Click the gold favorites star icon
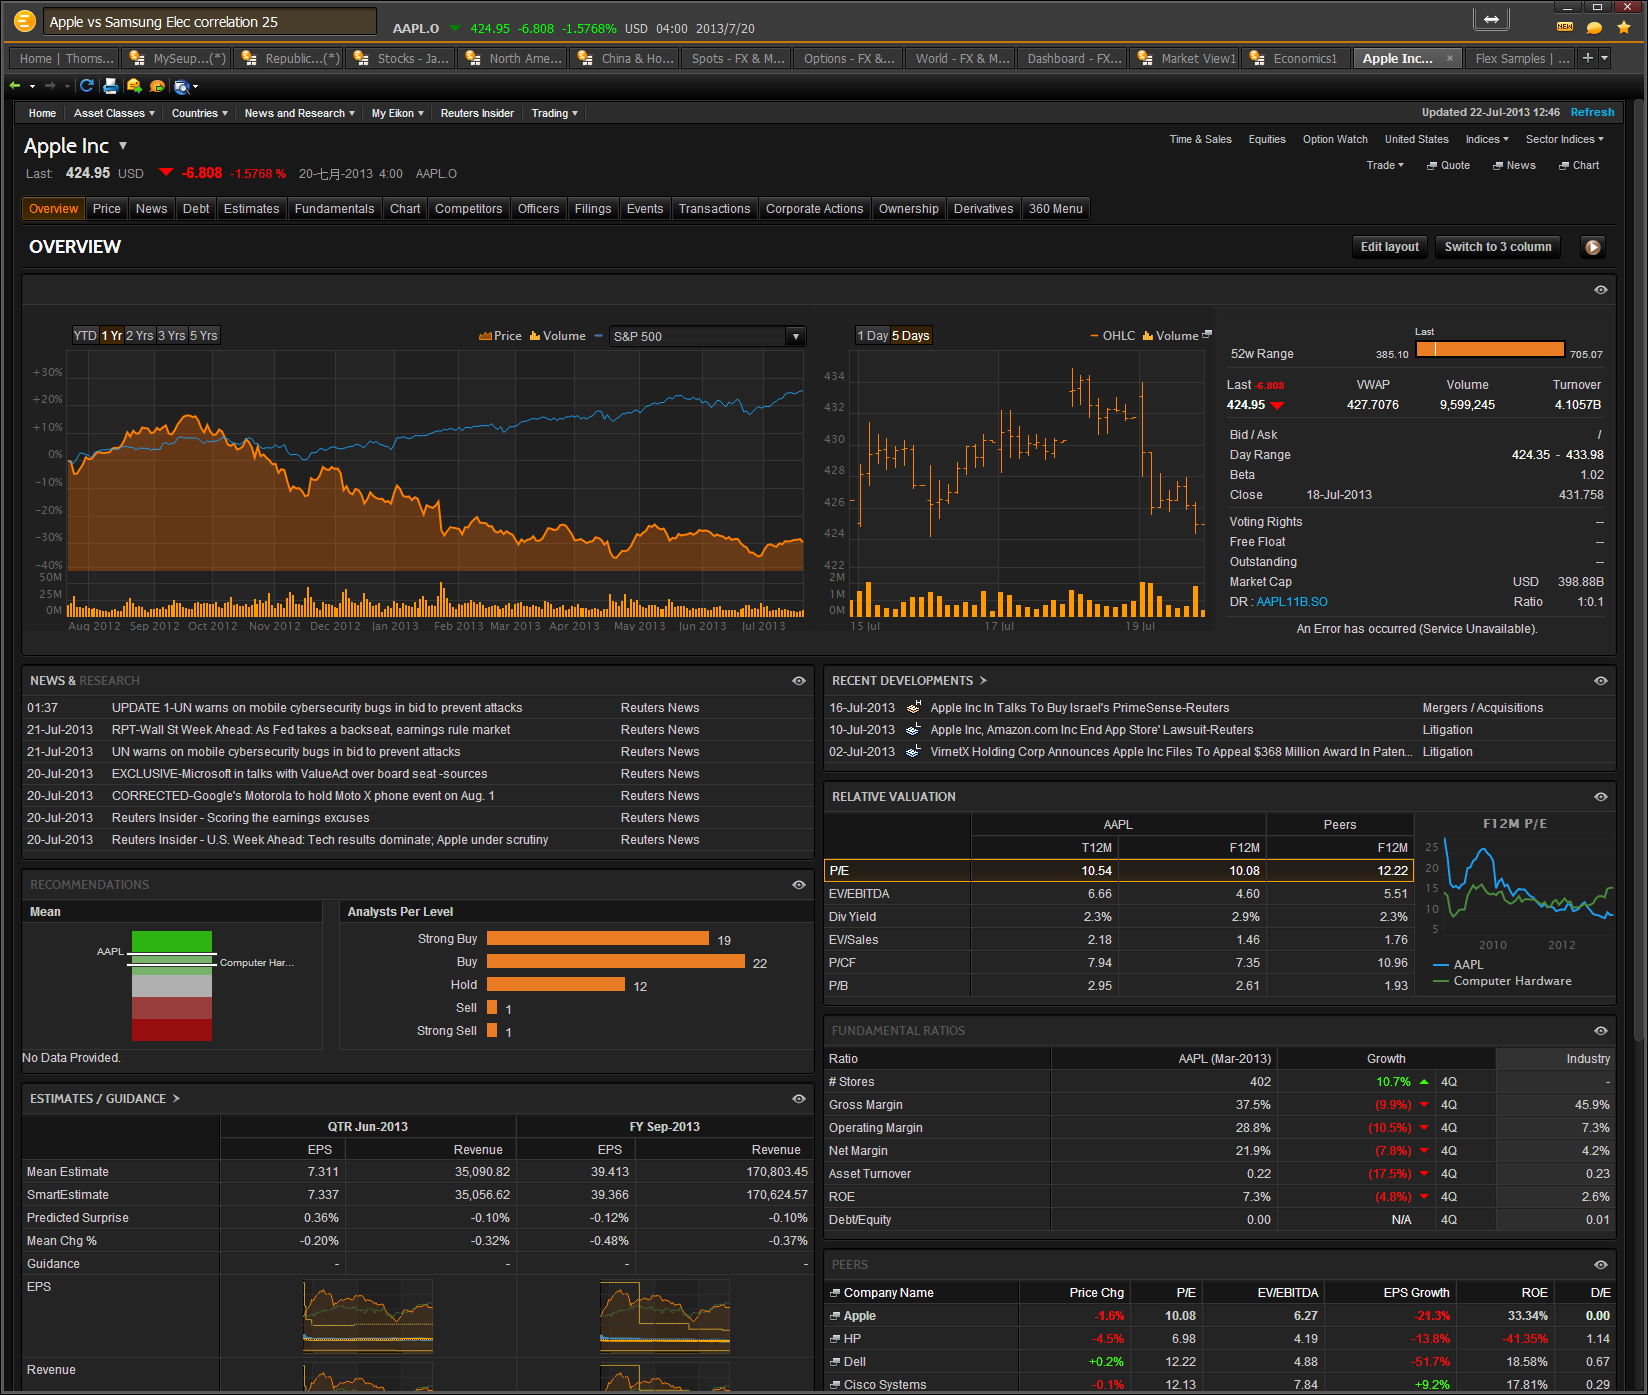1648x1395 pixels. point(1624,27)
